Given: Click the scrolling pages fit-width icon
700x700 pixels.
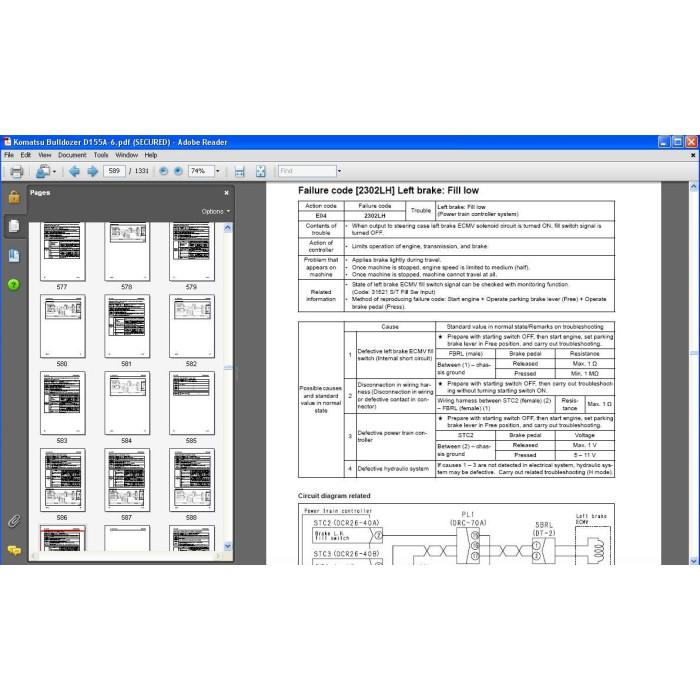Looking at the screenshot, I should pyautogui.click(x=240, y=171).
